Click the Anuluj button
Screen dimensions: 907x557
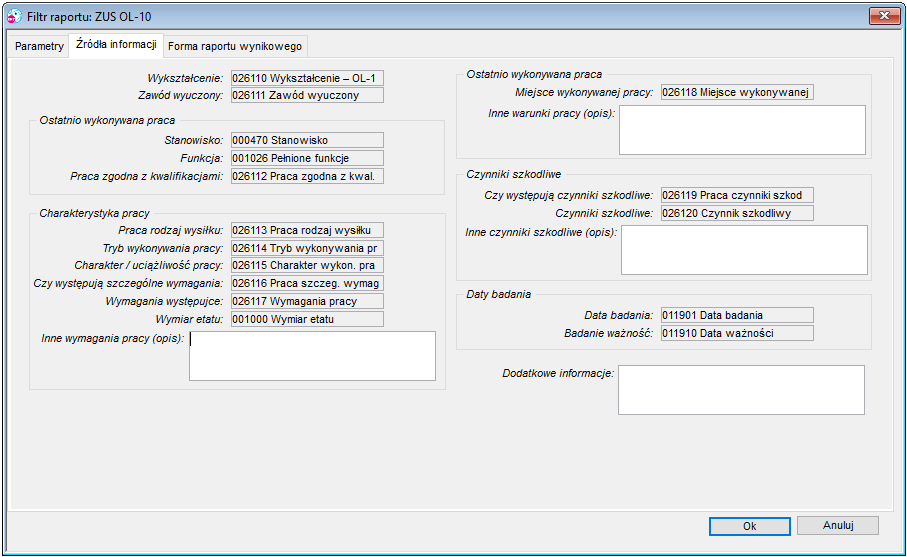838,525
